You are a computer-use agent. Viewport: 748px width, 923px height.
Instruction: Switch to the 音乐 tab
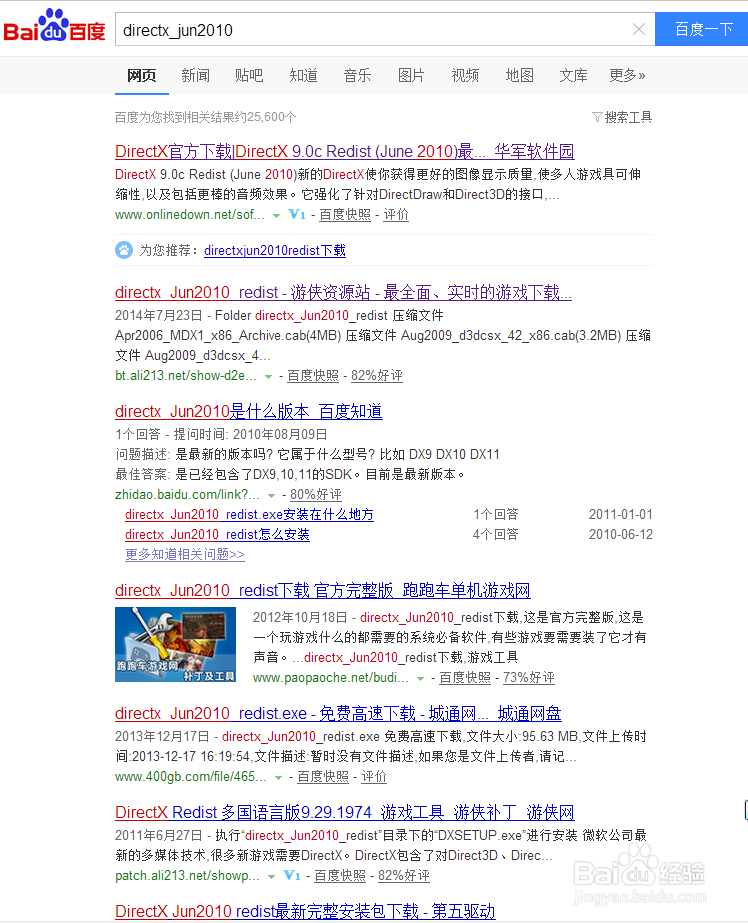pyautogui.click(x=357, y=75)
